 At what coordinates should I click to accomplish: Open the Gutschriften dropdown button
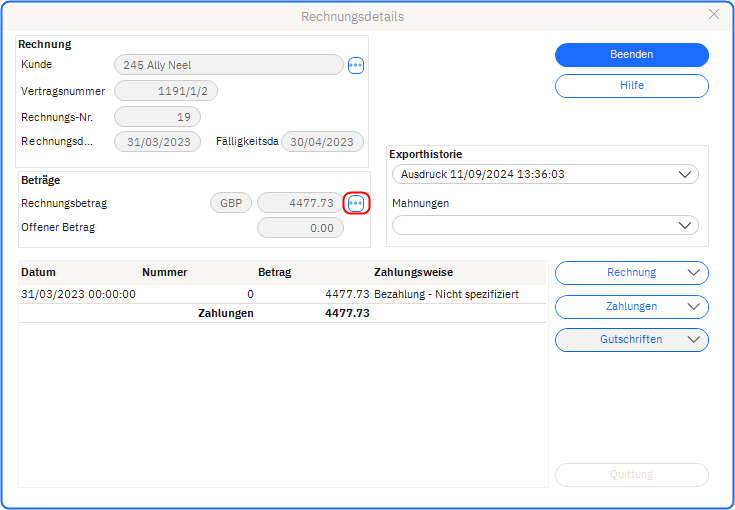[631, 340]
